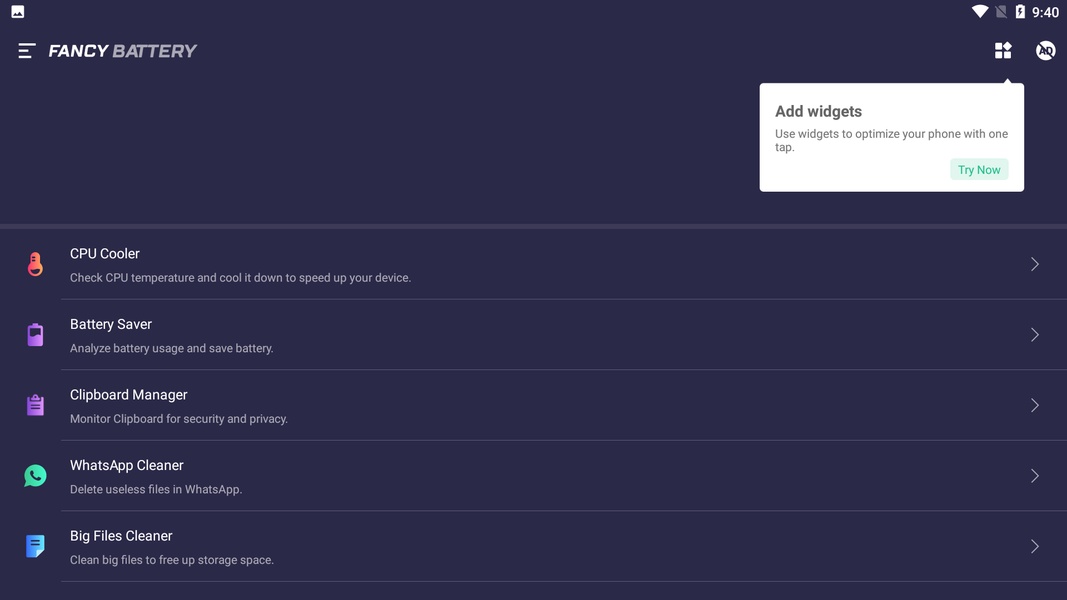Tap the green WhatsApp Cleaner icon

pos(35,476)
